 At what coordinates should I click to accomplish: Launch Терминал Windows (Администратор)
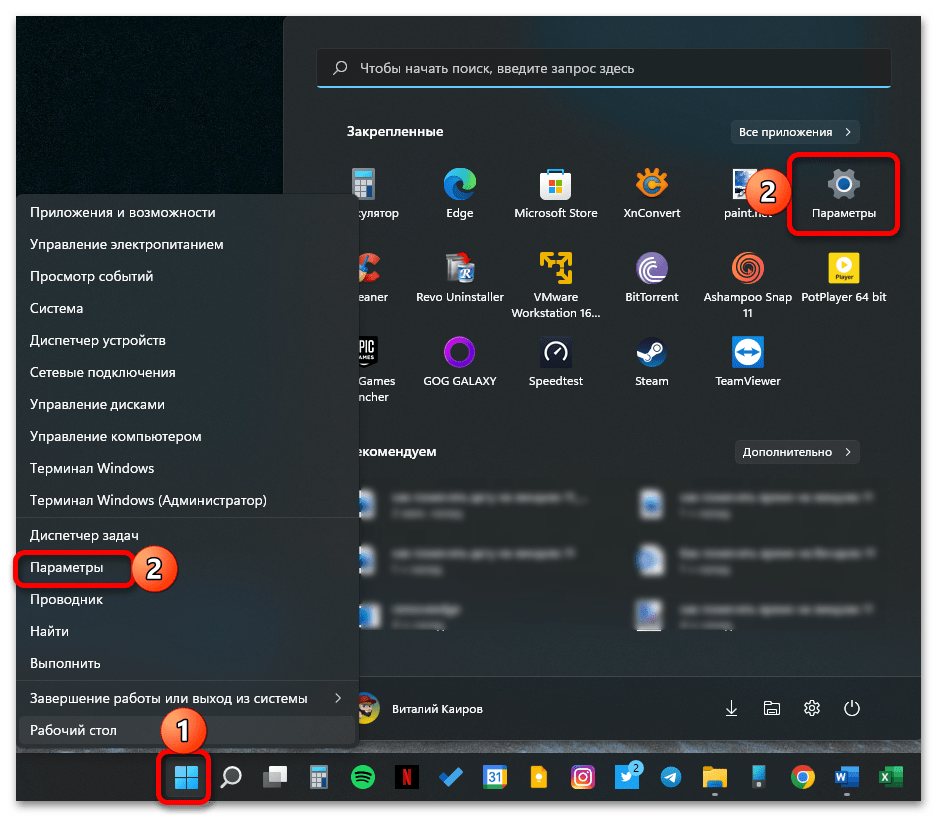point(187,500)
